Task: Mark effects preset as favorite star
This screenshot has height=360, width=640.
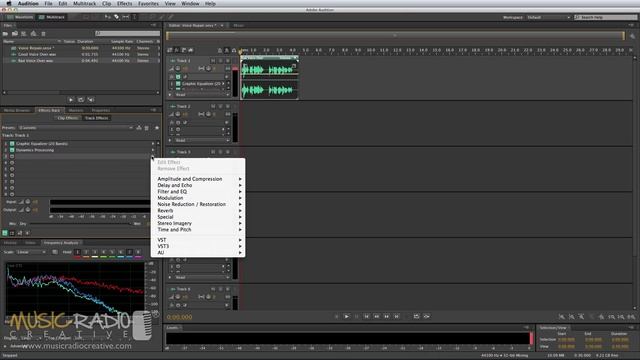Action: click(x=157, y=128)
